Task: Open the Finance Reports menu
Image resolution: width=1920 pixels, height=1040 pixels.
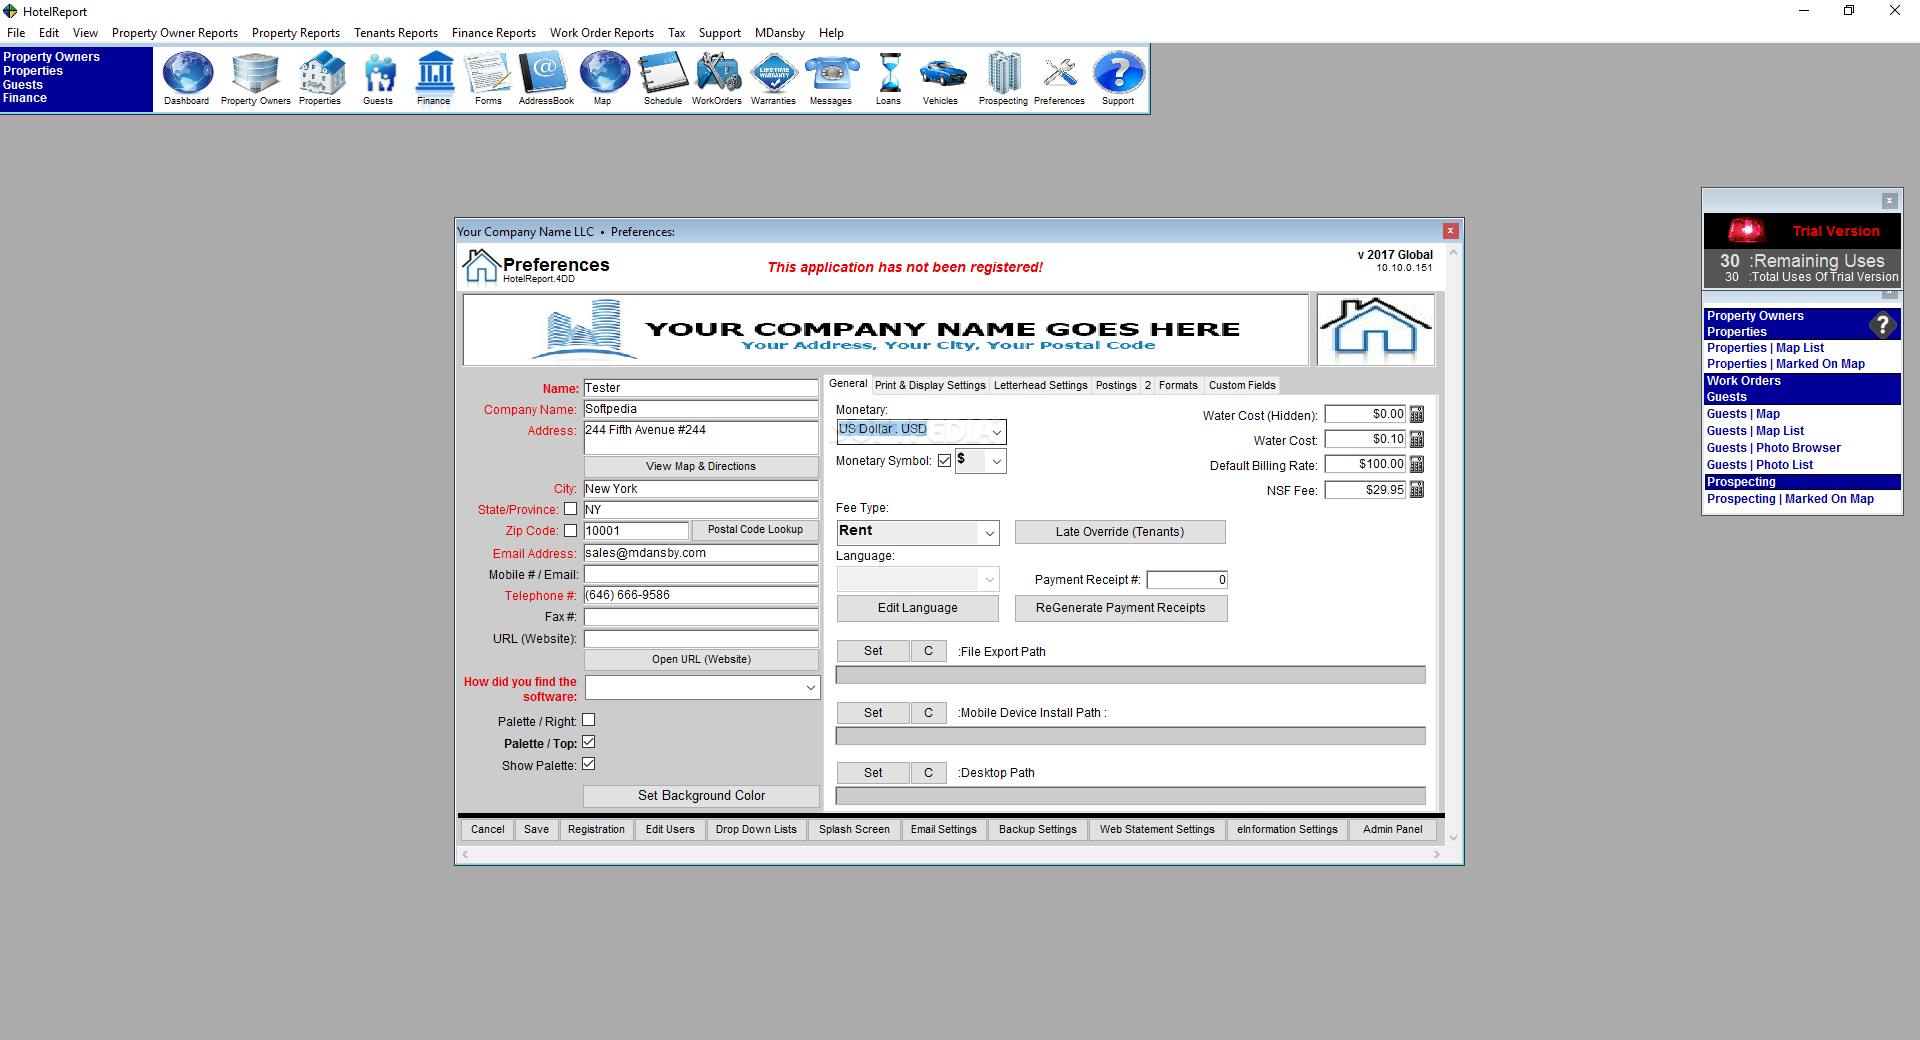Action: (x=494, y=33)
